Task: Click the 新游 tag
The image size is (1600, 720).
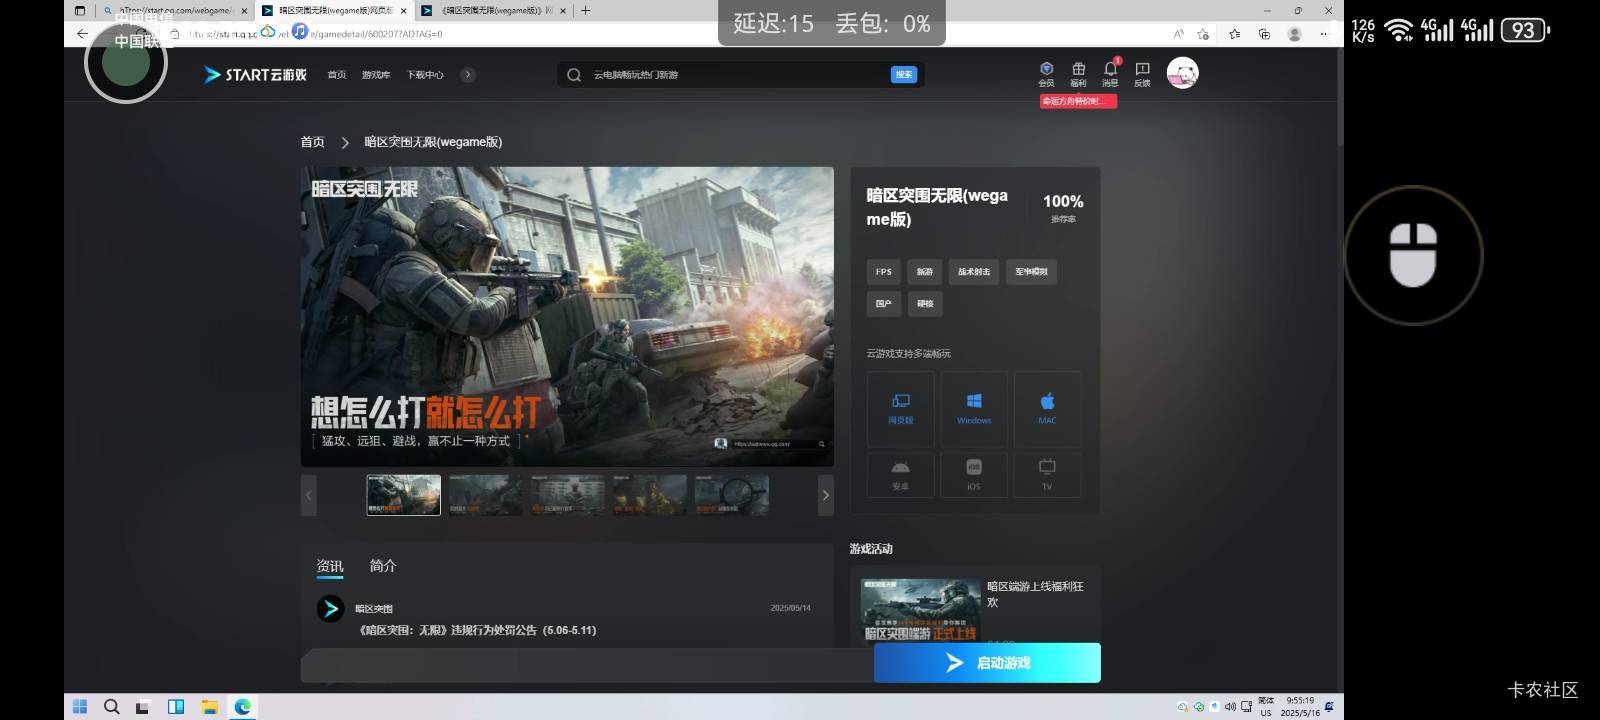Action: click(925, 272)
